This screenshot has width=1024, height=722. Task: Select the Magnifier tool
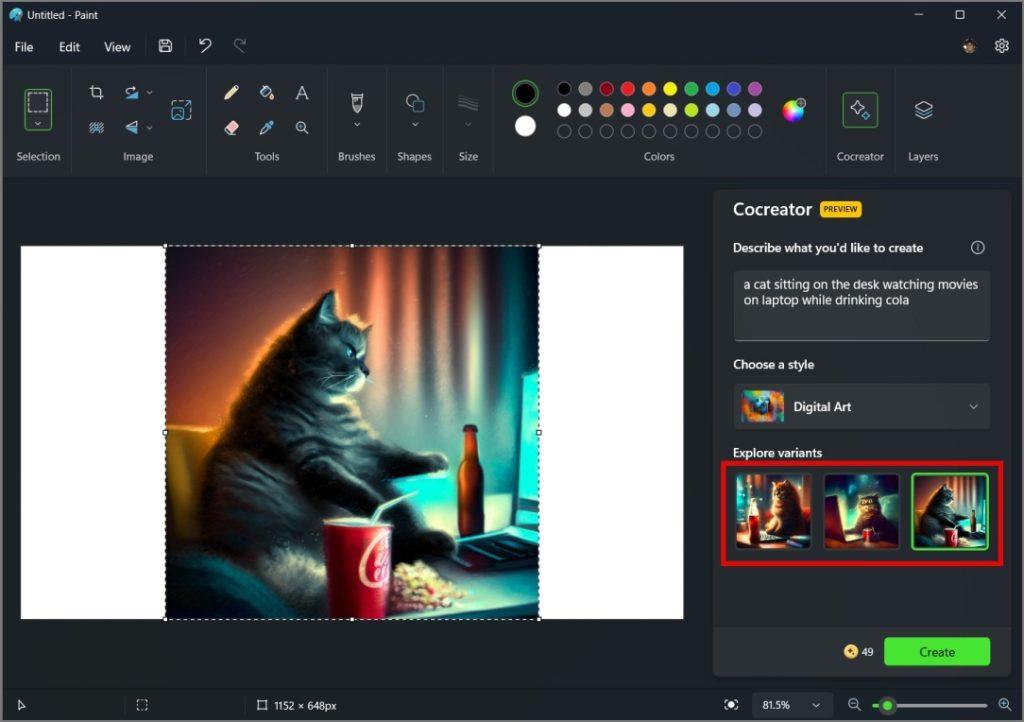tap(302, 128)
